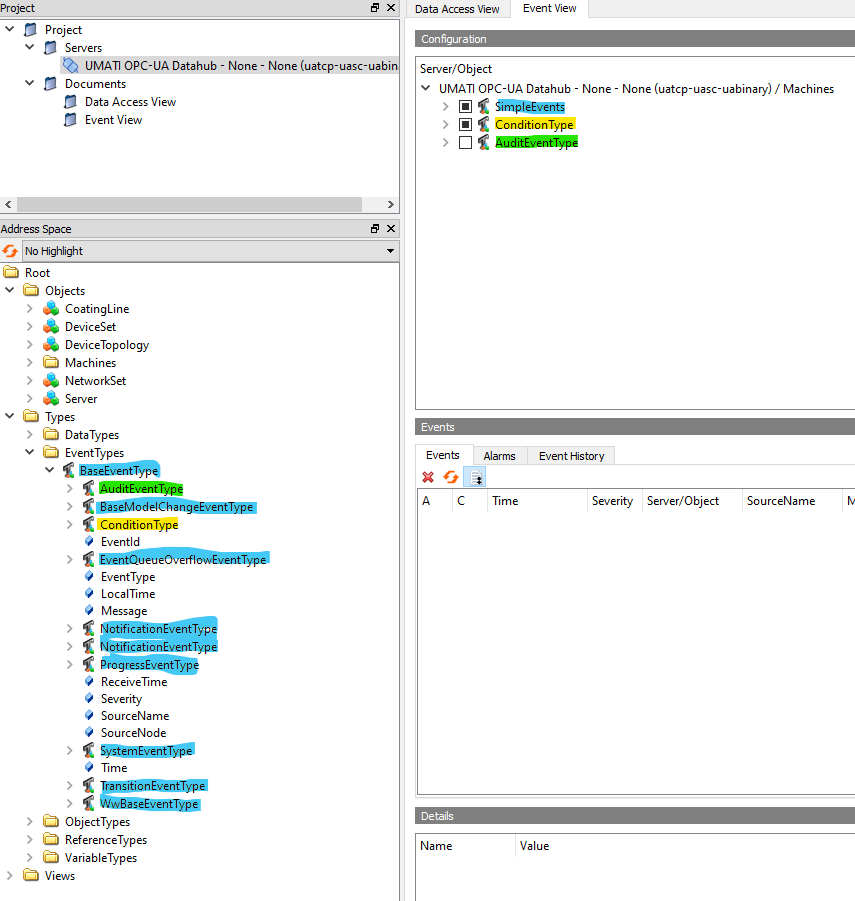Click the orange refresh icon in Events panel
The height and width of the screenshot is (901, 855).
452,477
